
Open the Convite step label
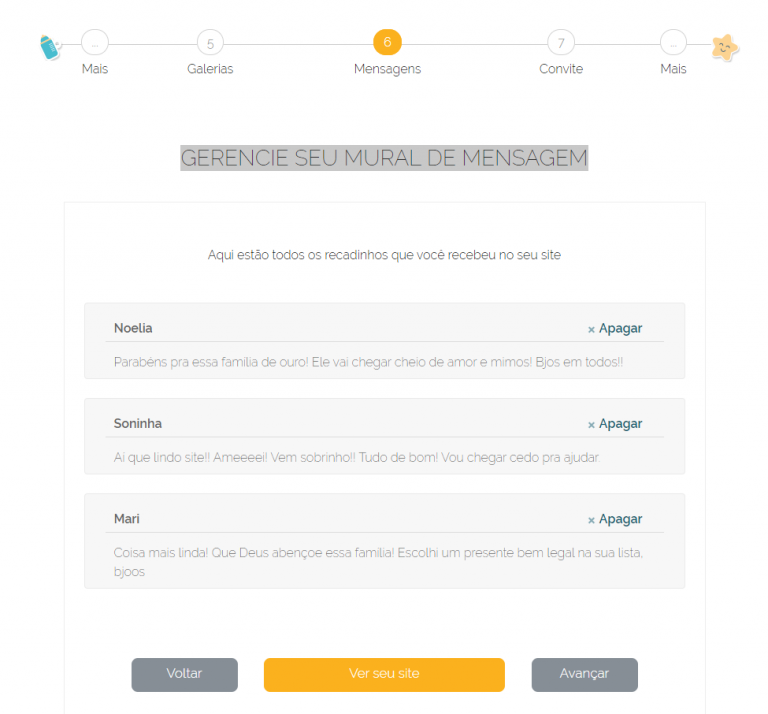pyautogui.click(x=561, y=69)
